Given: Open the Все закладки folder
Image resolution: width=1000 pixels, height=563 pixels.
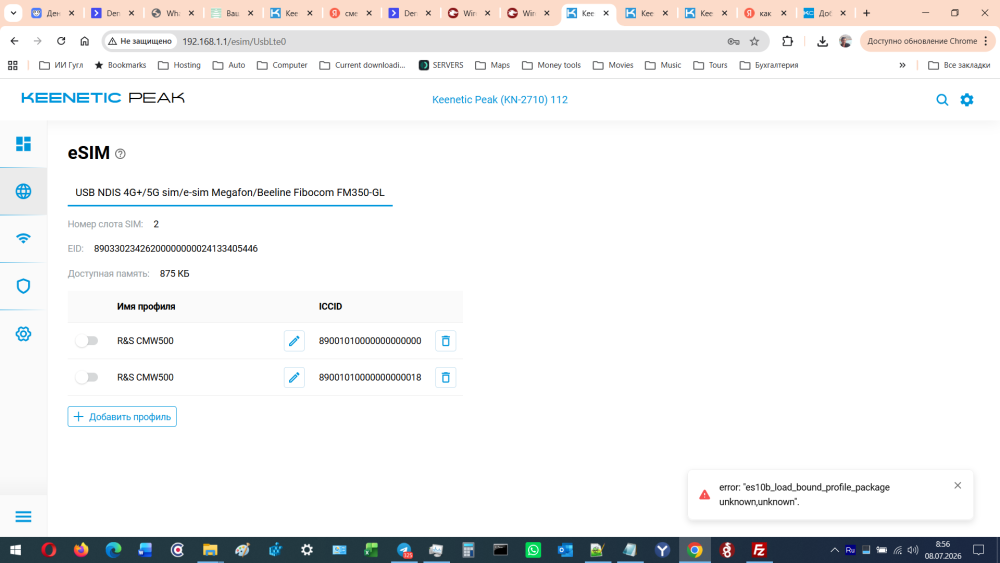Looking at the screenshot, I should click(959, 65).
